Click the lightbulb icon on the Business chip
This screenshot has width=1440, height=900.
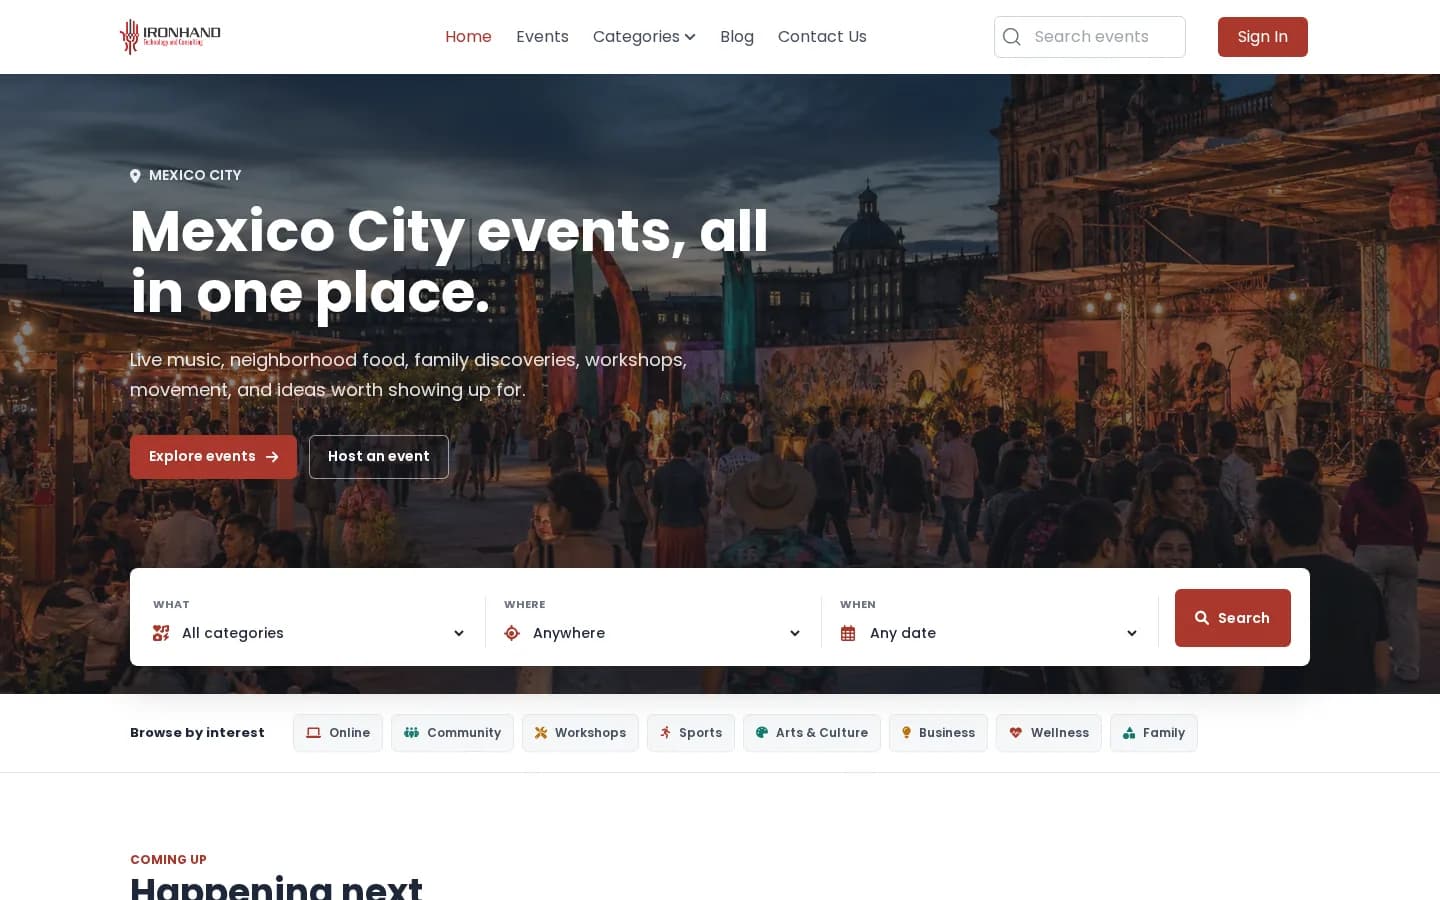click(906, 733)
